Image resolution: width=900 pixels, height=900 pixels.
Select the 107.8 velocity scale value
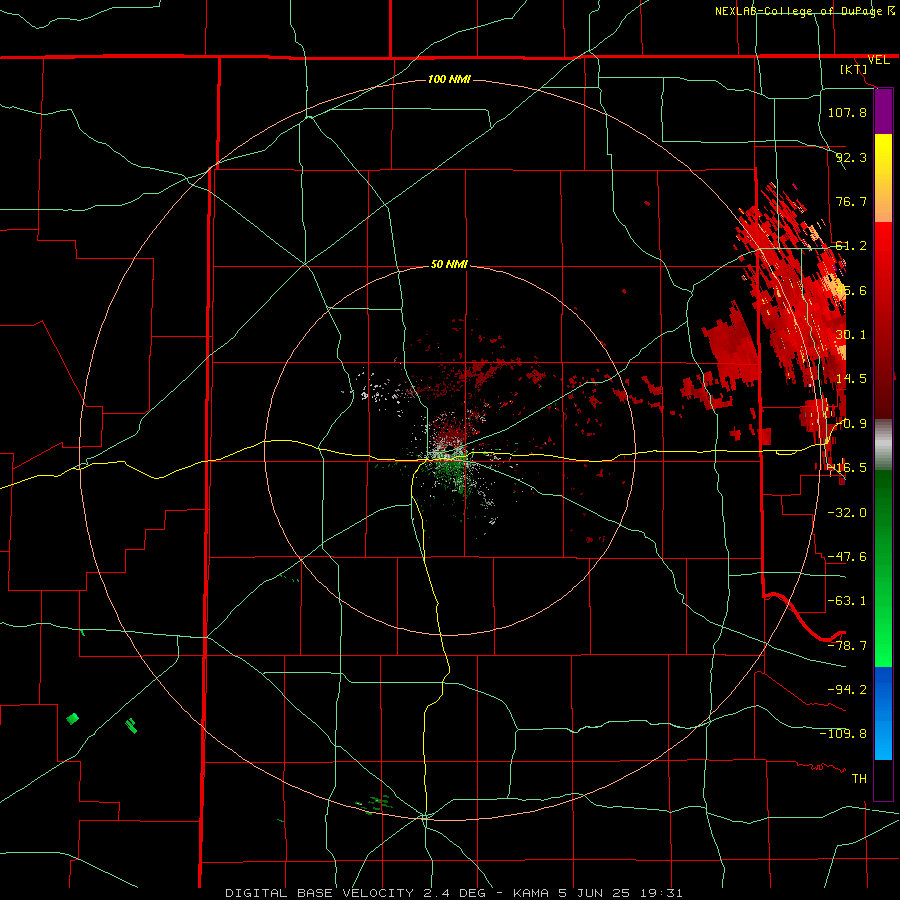point(847,112)
